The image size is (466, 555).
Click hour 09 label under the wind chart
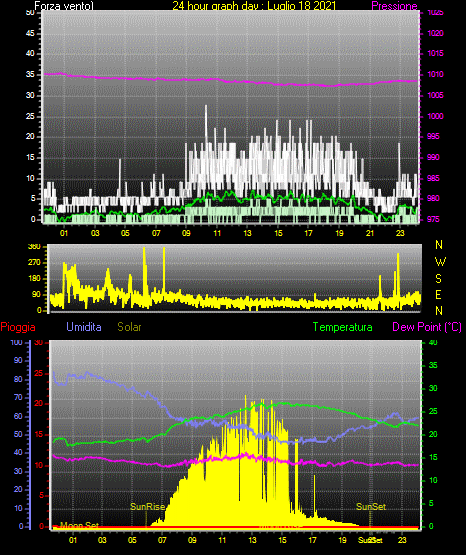186,233
